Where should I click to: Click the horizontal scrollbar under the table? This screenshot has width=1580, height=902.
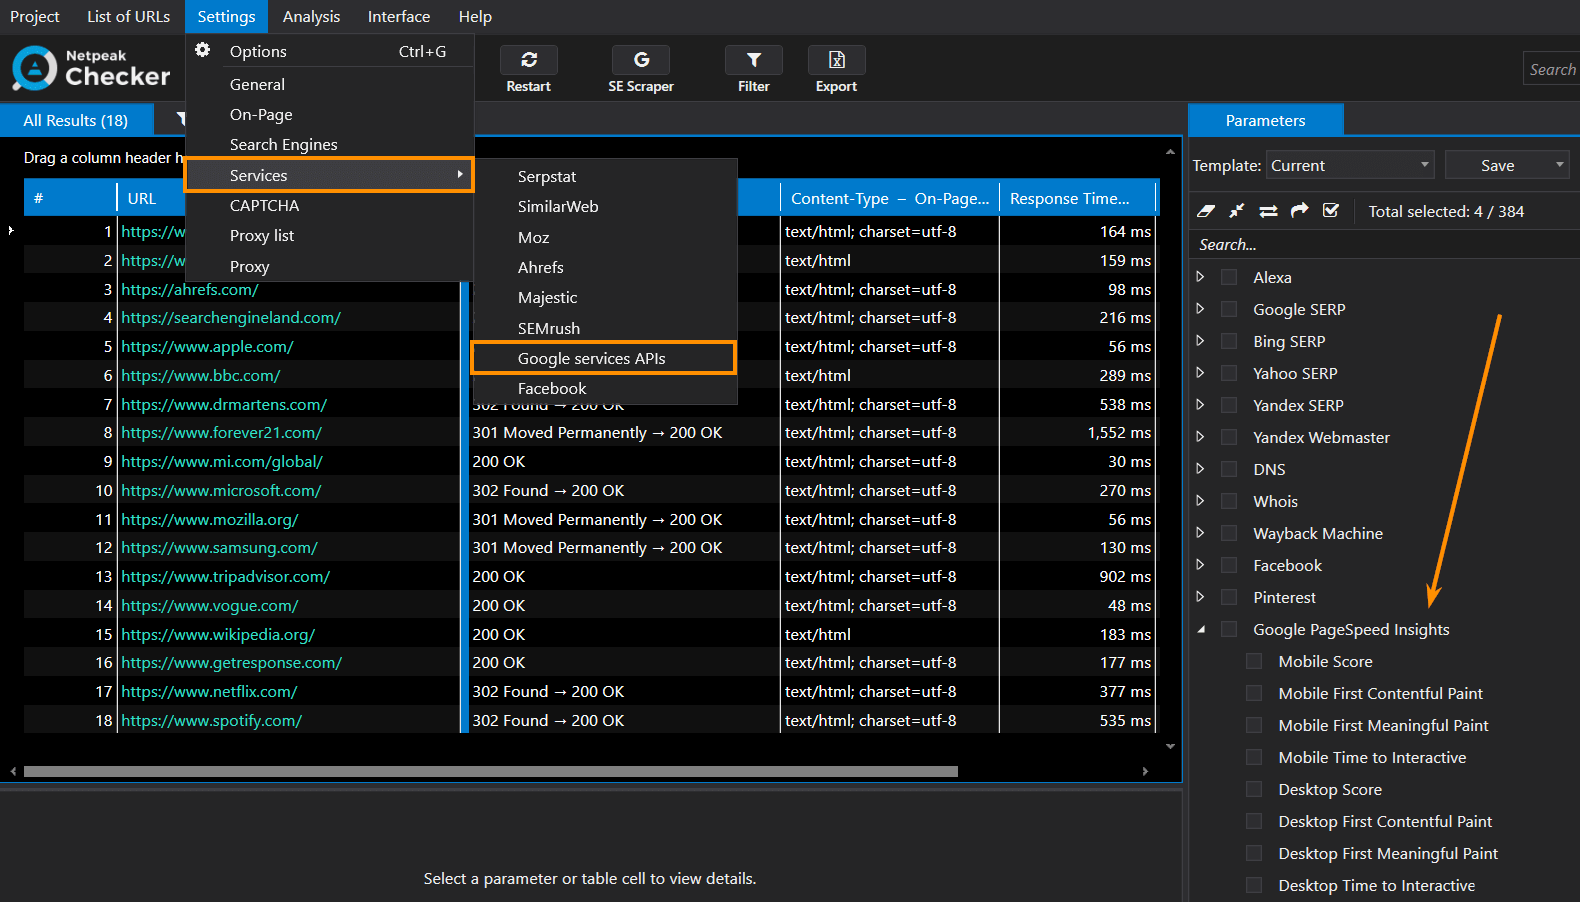point(490,771)
